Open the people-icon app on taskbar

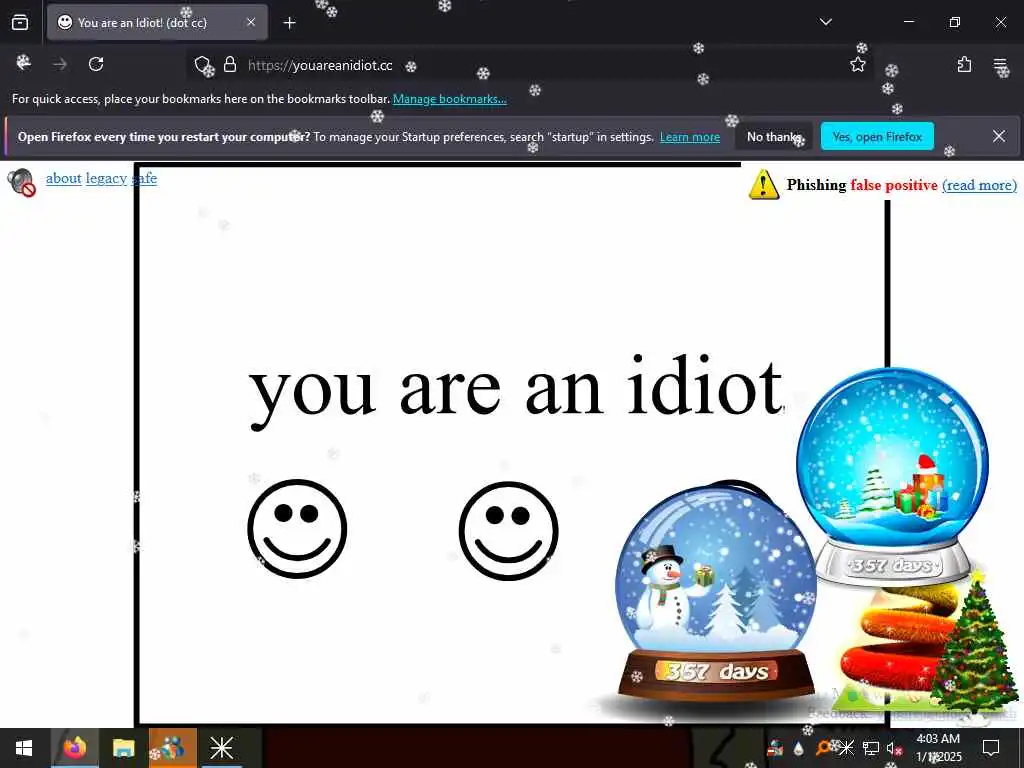coord(172,748)
